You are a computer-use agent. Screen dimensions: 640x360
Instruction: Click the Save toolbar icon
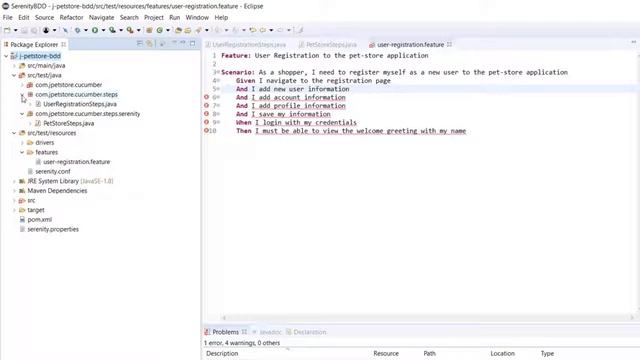[x=24, y=30]
